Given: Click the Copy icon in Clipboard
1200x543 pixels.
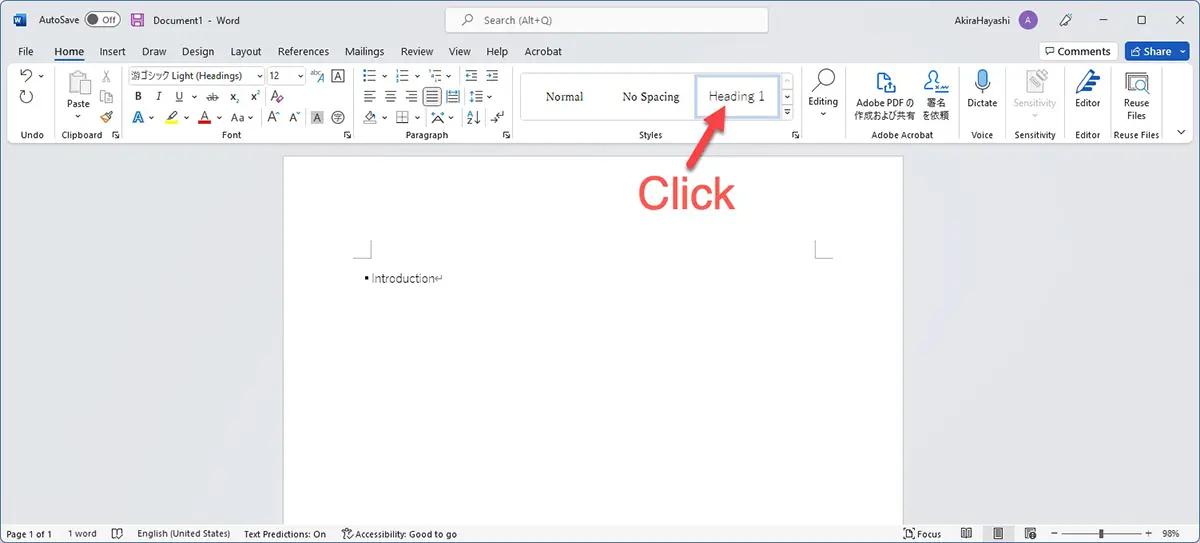Looking at the screenshot, I should click(106, 96).
